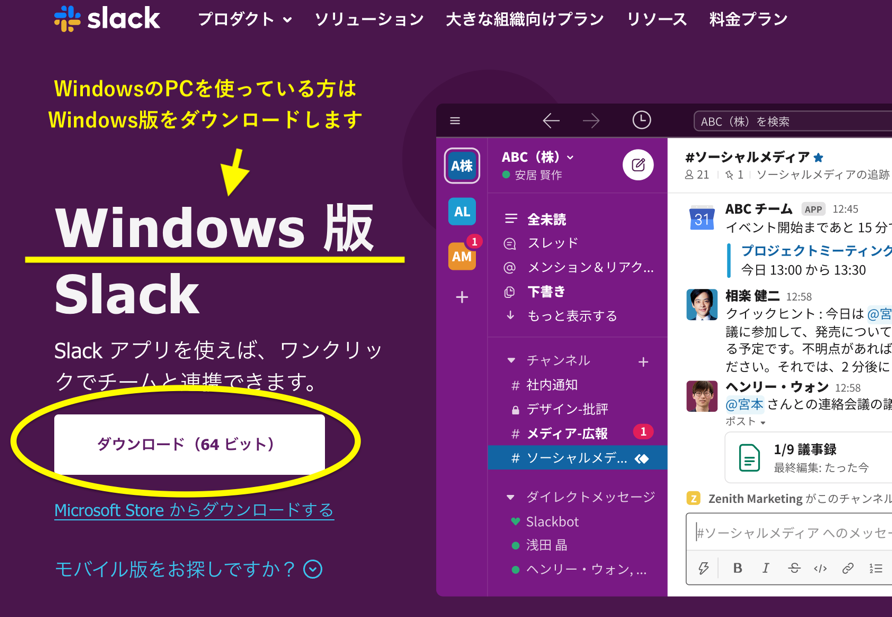The image size is (892, 617).
Task: Select the #ソーシャルメデ... channel
Action: [x=577, y=458]
